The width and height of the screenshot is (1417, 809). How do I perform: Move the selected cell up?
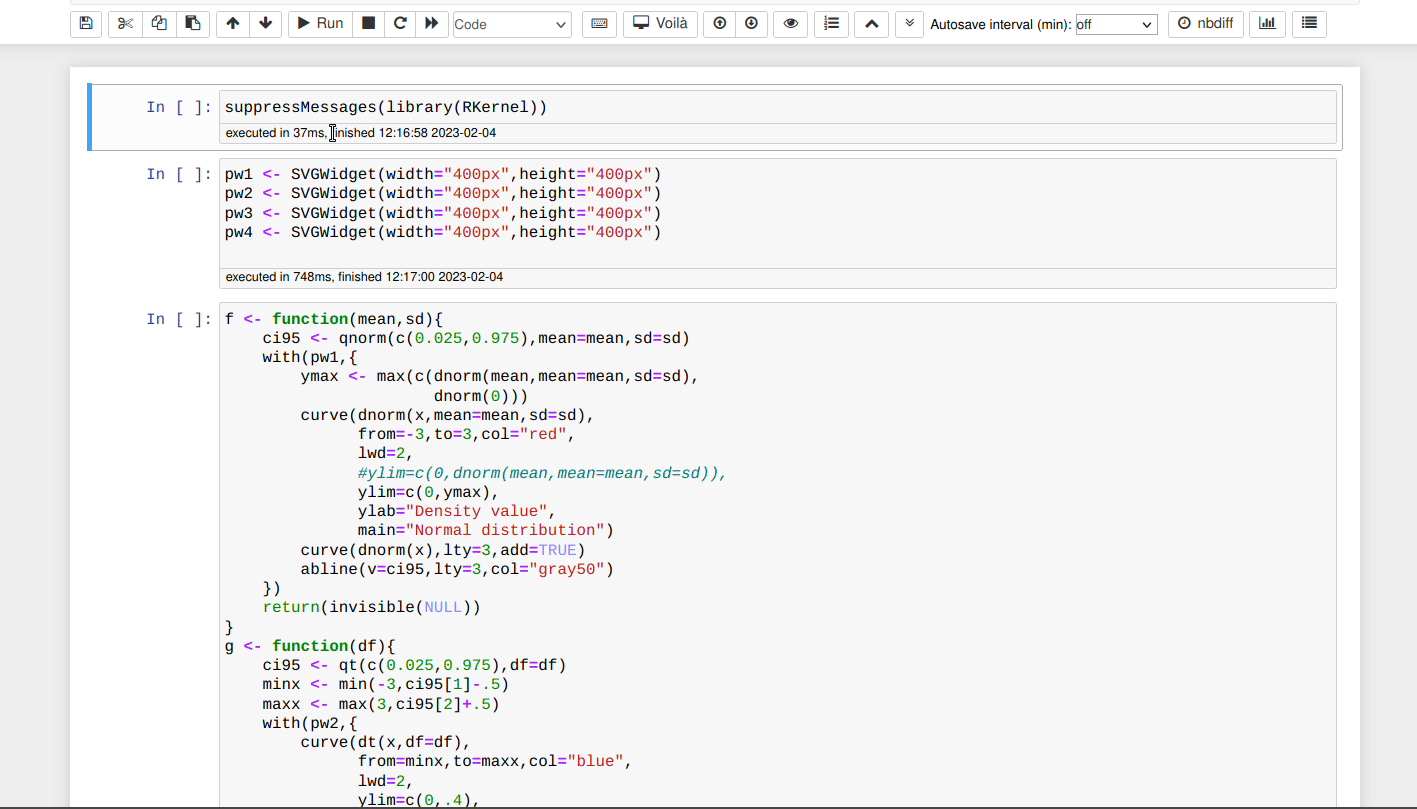click(x=232, y=23)
